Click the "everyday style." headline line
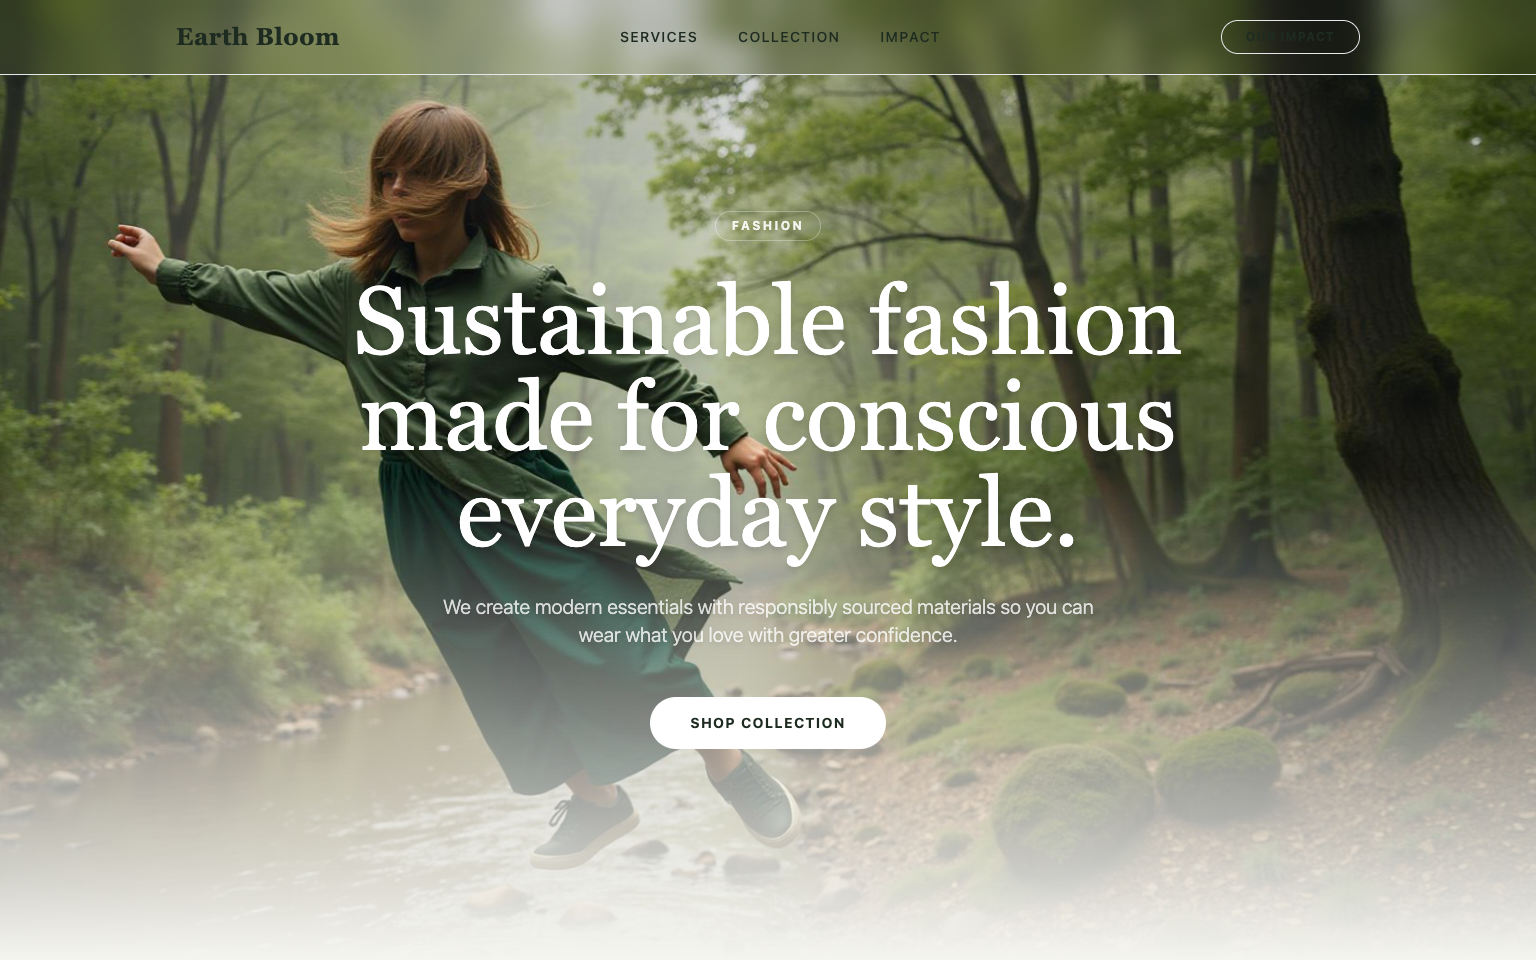 (768, 513)
